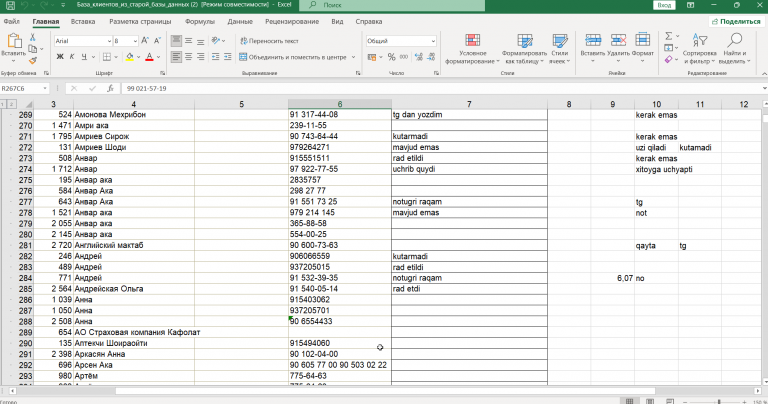Viewport: 768px width, 404px height.
Task: Open the Font group dialog launcher
Action: pos(163,73)
